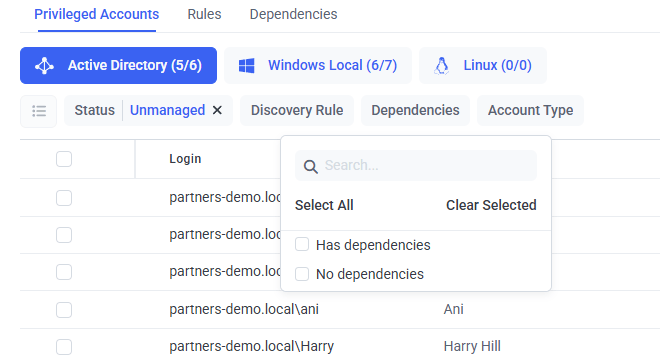Check the Has dependencies option
Image resolution: width=660 pixels, height=364 pixels.
(x=302, y=244)
